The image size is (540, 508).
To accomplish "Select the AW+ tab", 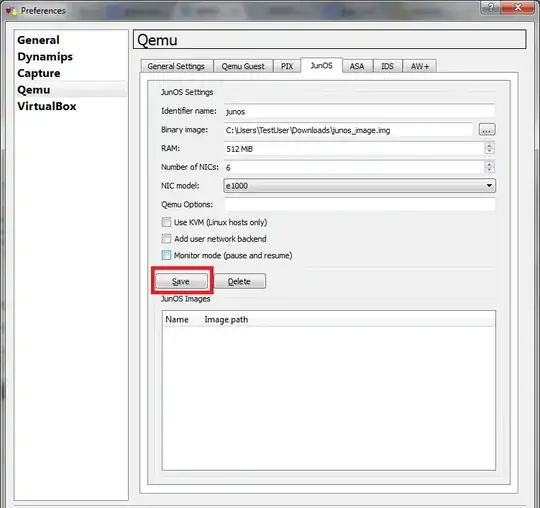I will [420, 66].
